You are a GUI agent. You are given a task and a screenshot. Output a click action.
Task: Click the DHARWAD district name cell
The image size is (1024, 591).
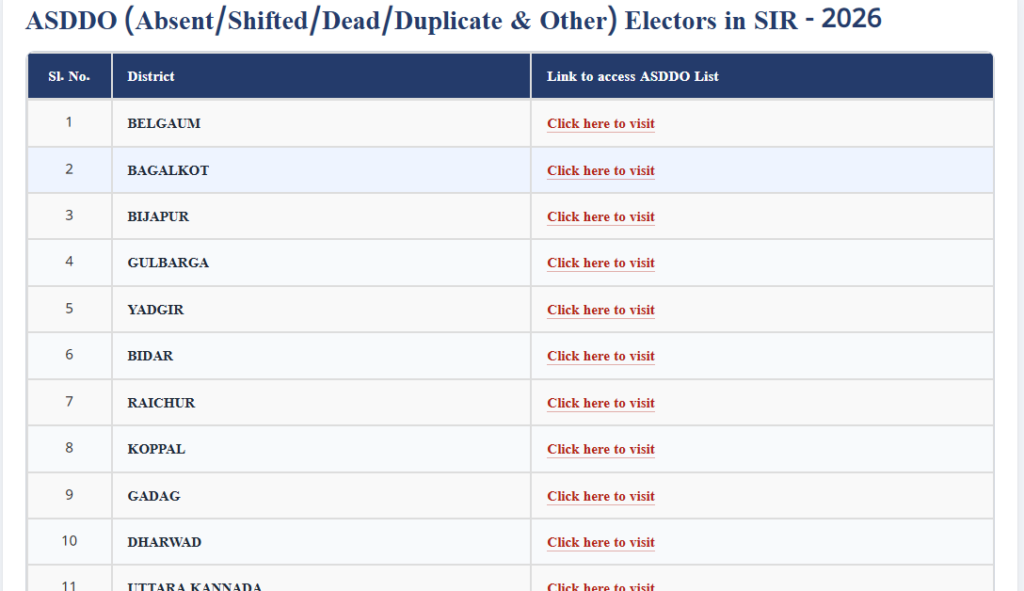click(321, 543)
